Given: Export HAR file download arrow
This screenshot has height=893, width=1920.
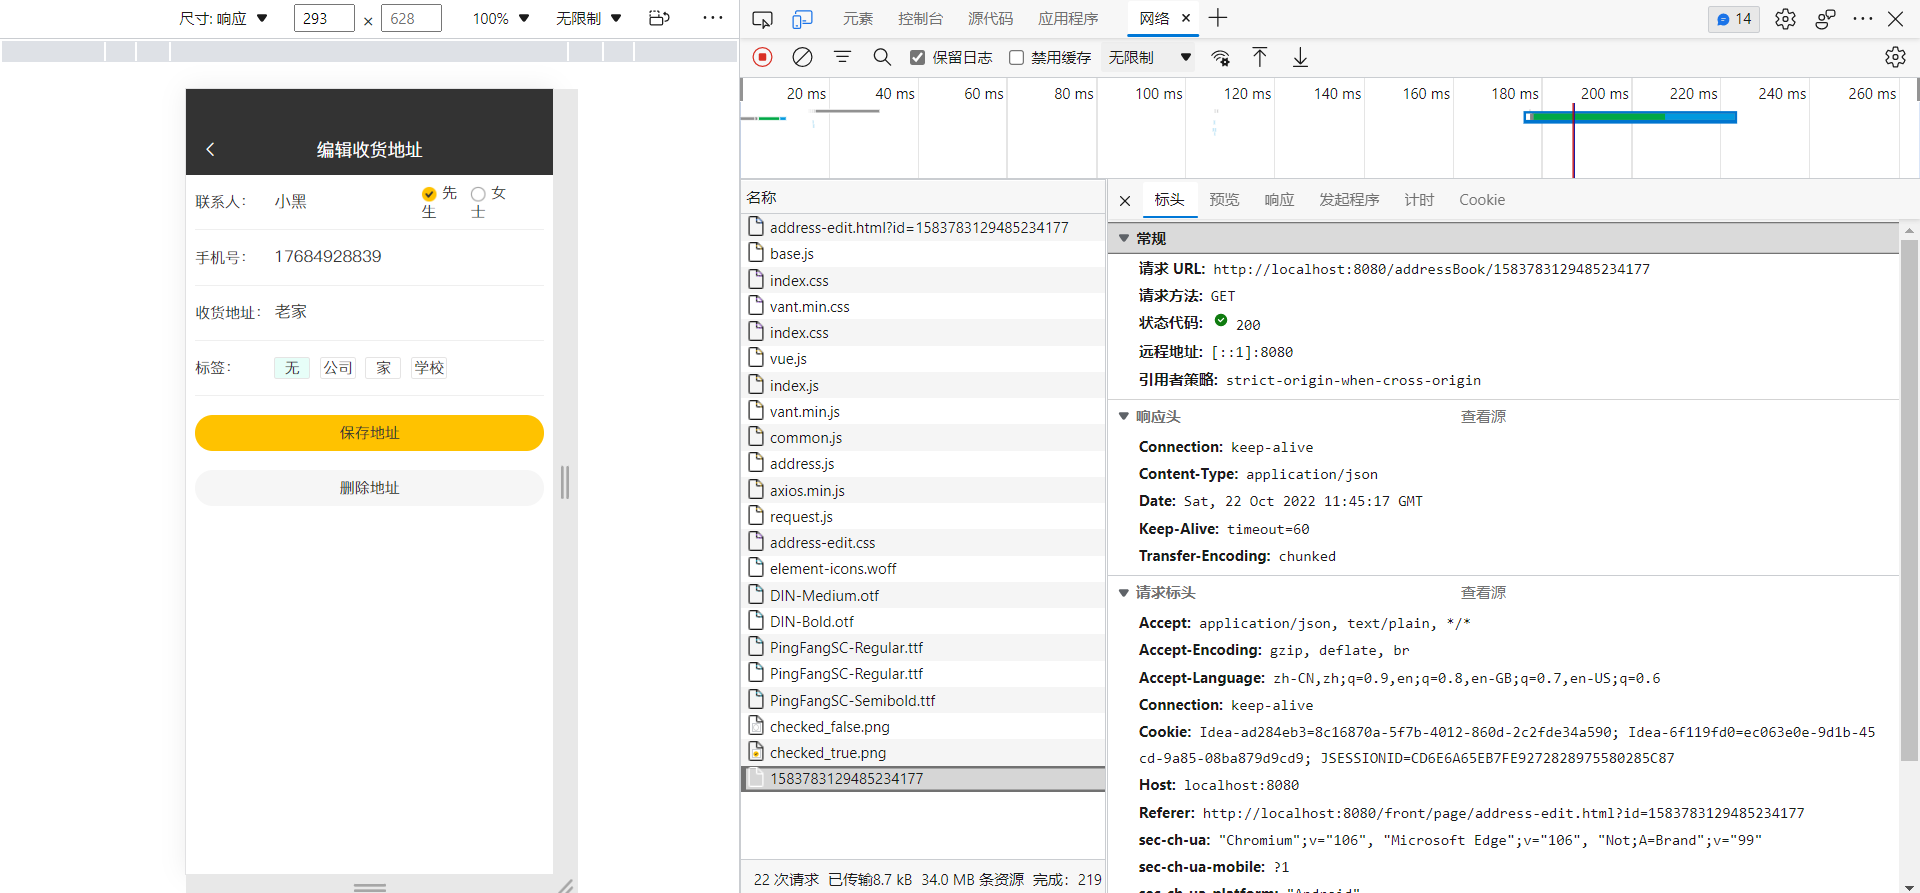Looking at the screenshot, I should coord(1300,58).
